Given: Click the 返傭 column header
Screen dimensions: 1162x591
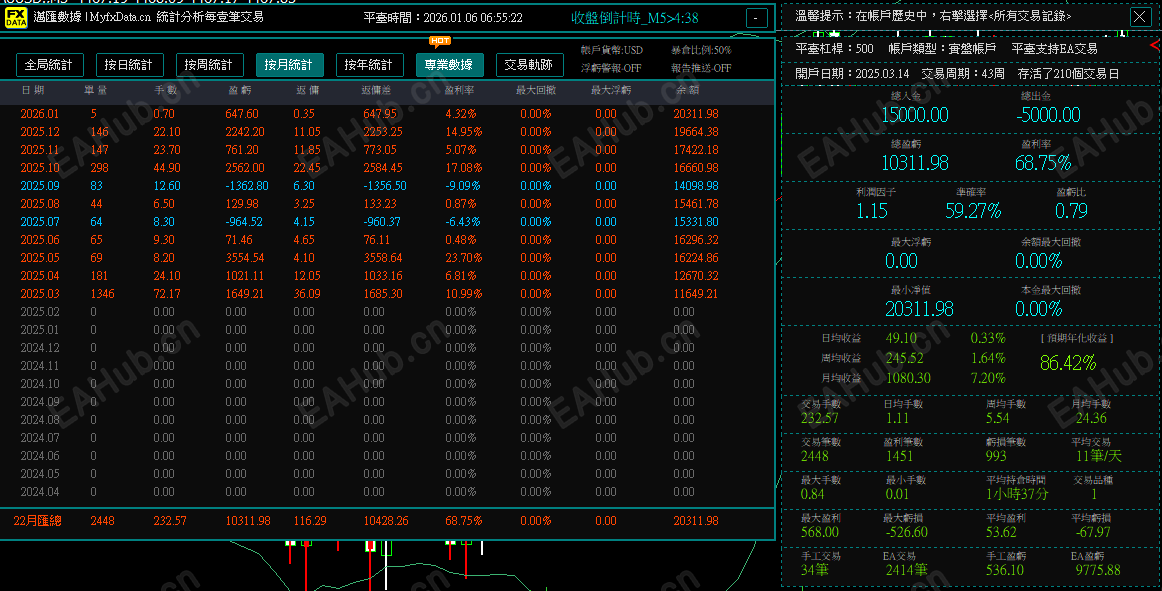Looking at the screenshot, I should pyautogui.click(x=308, y=90).
